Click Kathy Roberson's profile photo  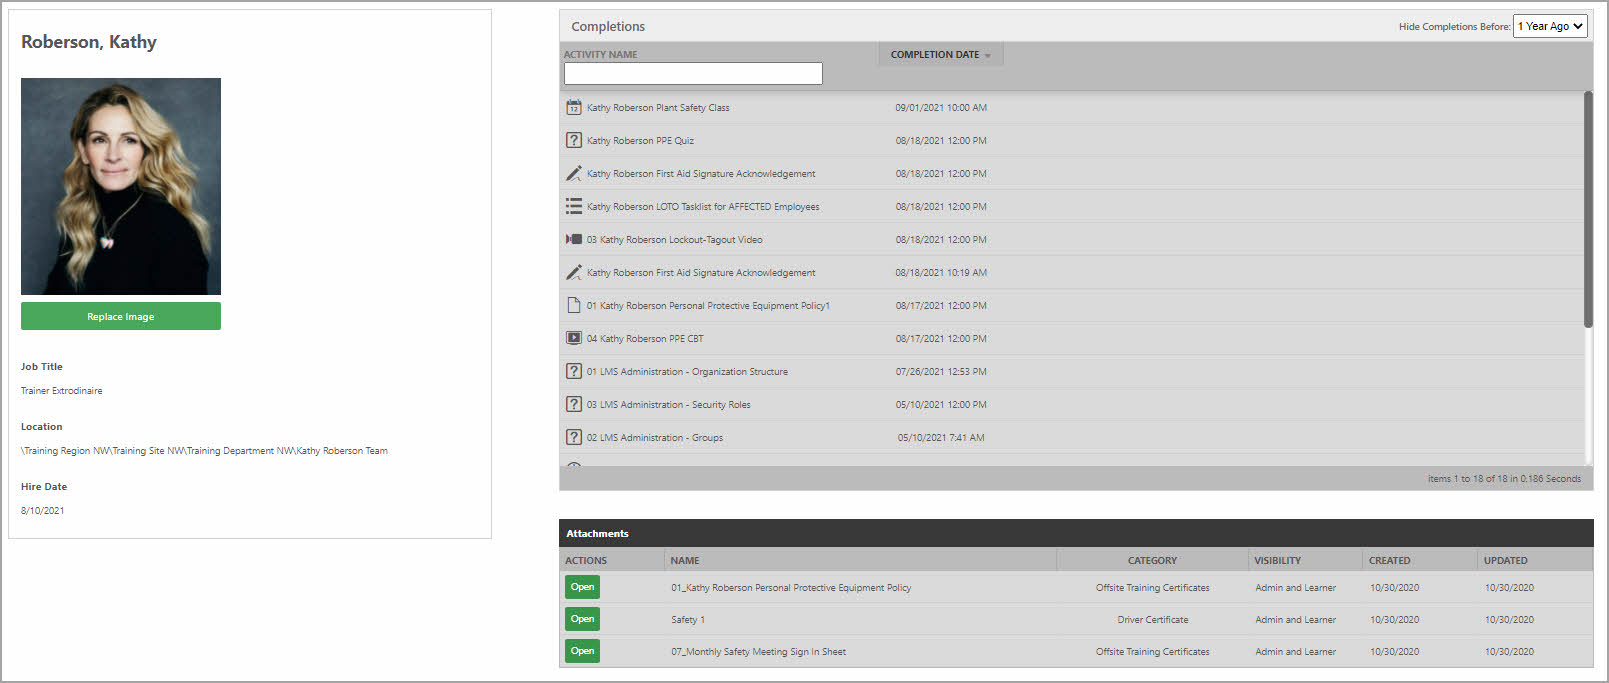[x=121, y=186]
